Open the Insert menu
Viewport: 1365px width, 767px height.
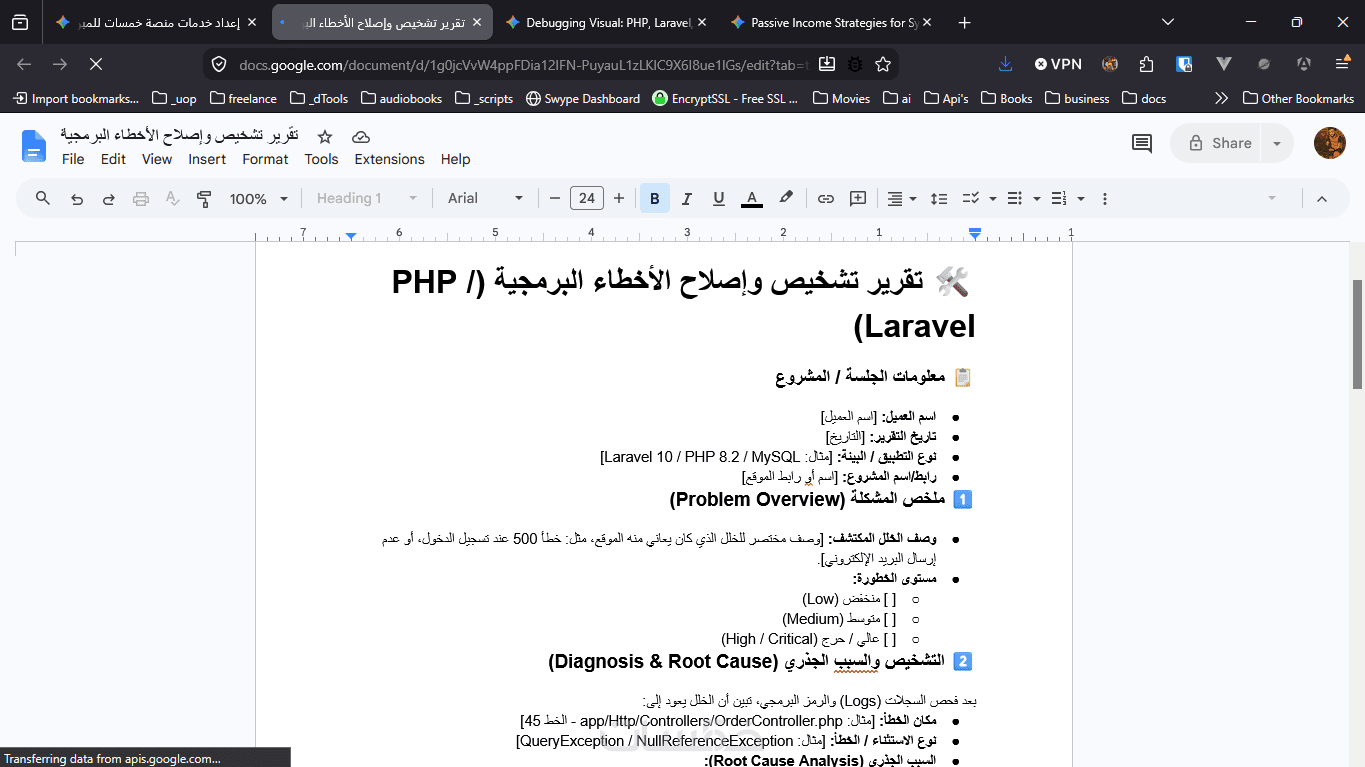tap(207, 159)
